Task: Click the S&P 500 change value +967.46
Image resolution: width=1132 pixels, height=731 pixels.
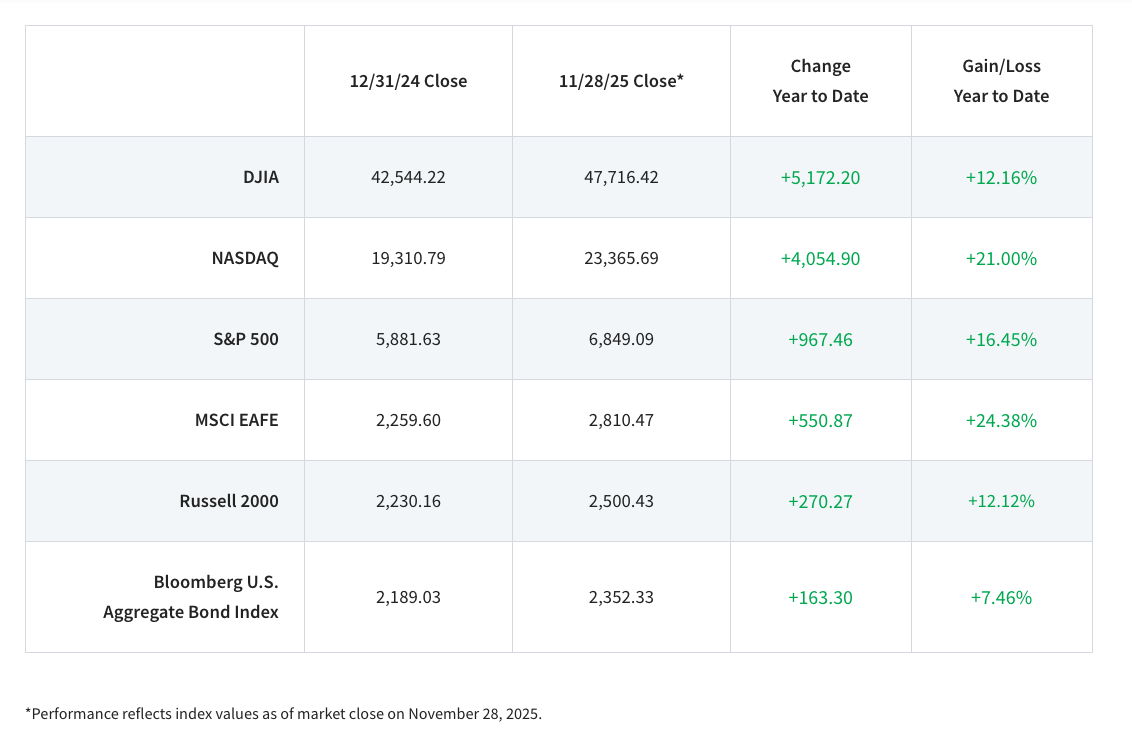Action: coord(820,339)
